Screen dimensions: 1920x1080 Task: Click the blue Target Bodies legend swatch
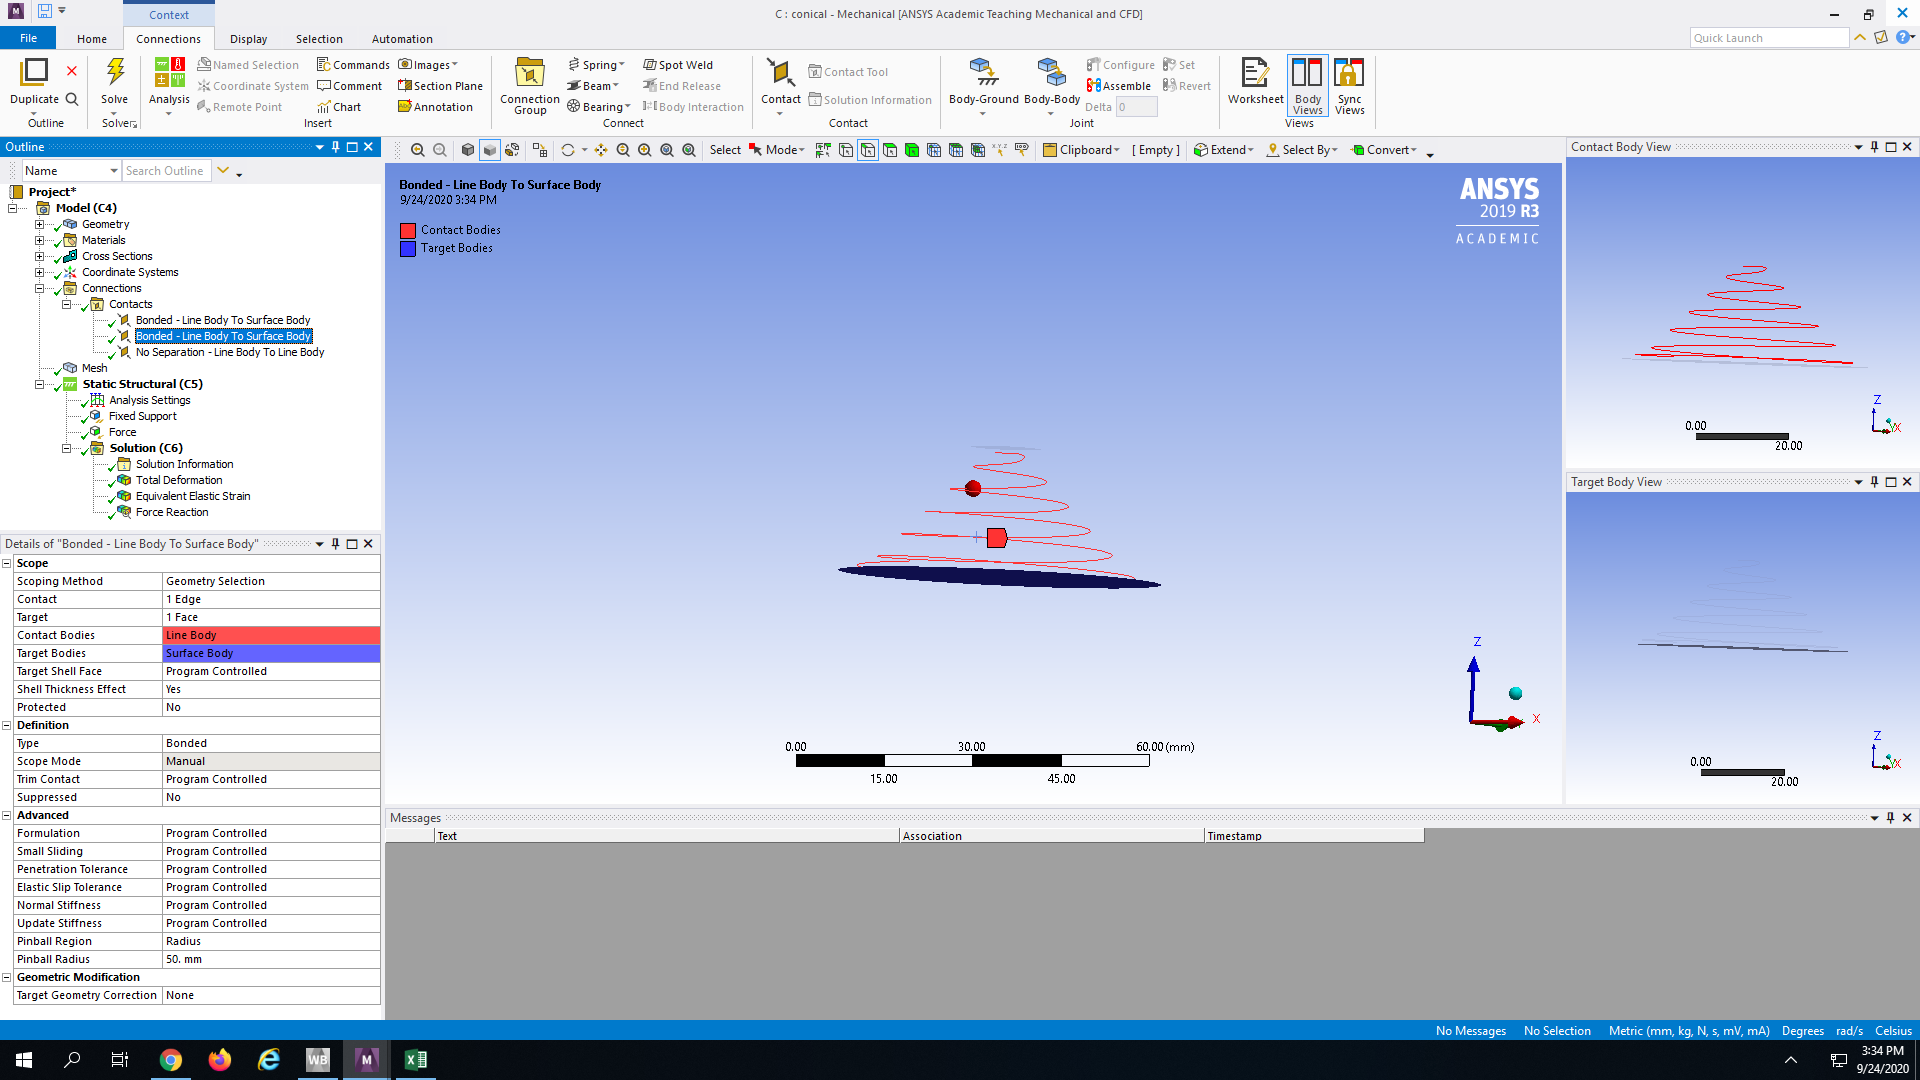coord(408,249)
